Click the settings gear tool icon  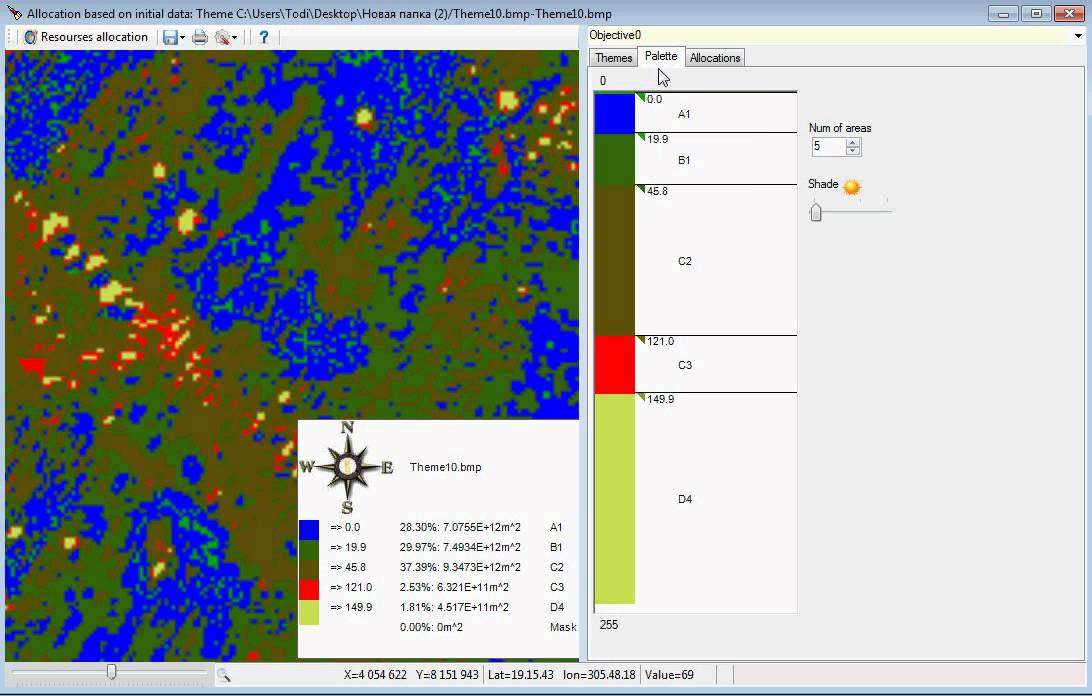pyautogui.click(x=222, y=38)
